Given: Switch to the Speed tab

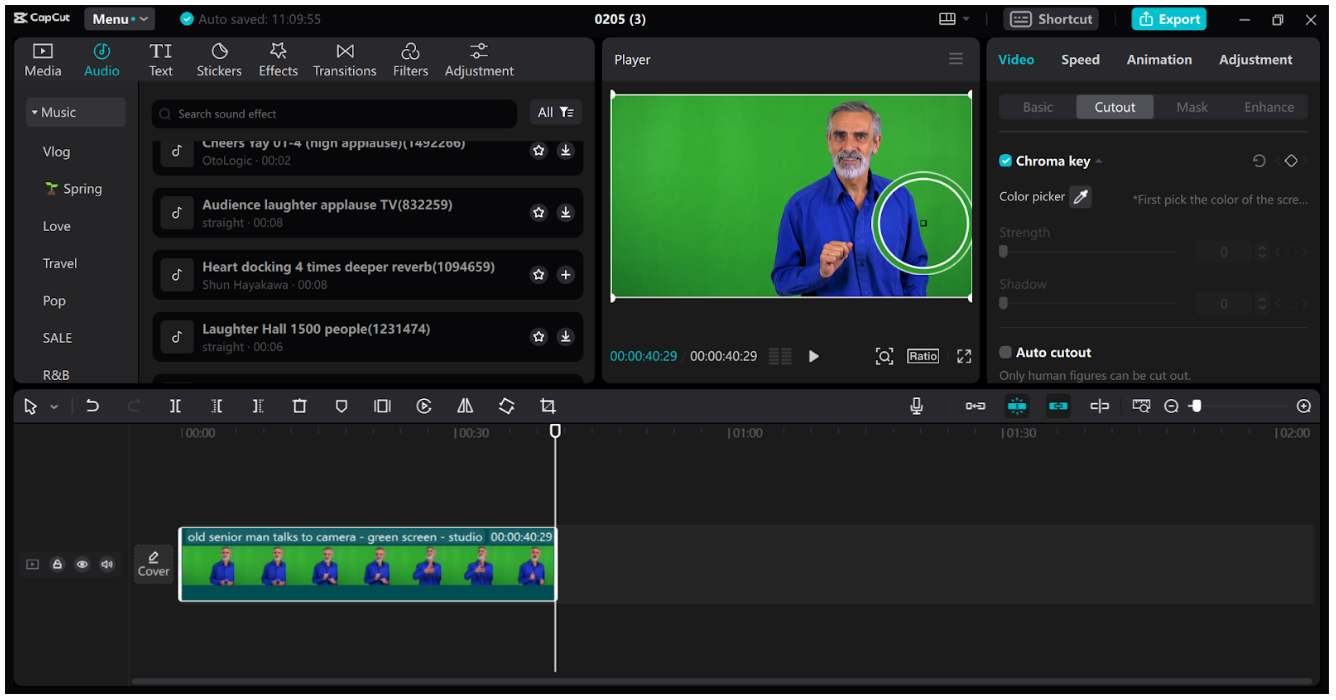Looking at the screenshot, I should click(x=1080, y=60).
